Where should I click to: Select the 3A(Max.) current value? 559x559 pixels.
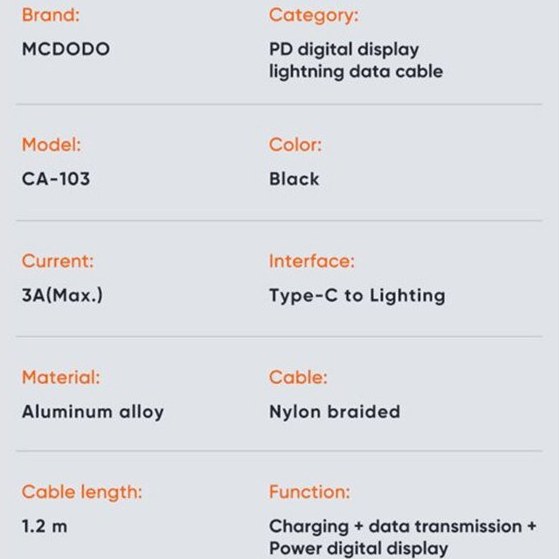pyautogui.click(x=62, y=295)
